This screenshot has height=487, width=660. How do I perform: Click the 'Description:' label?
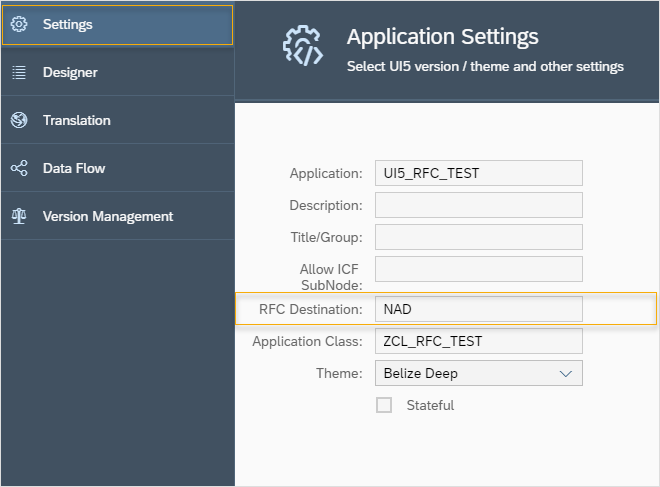[326, 205]
